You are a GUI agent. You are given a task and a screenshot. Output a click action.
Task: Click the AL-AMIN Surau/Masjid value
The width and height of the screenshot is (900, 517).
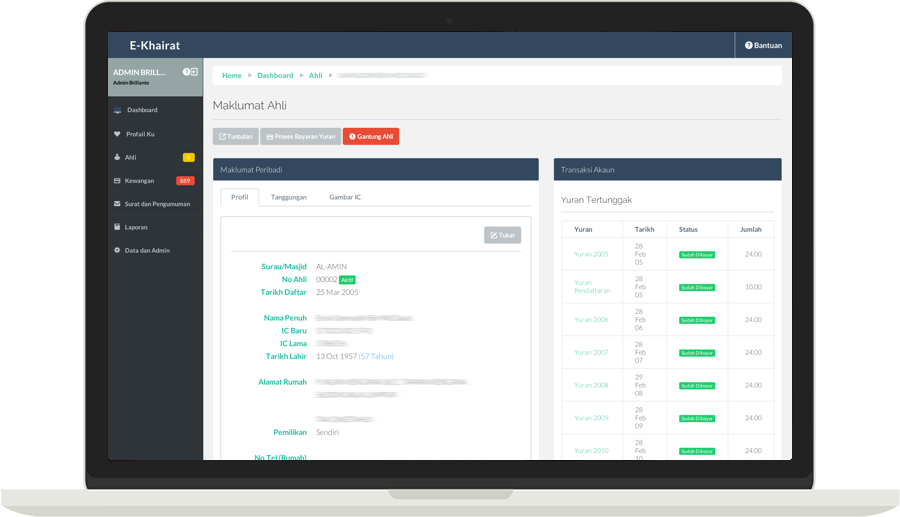pyautogui.click(x=331, y=267)
